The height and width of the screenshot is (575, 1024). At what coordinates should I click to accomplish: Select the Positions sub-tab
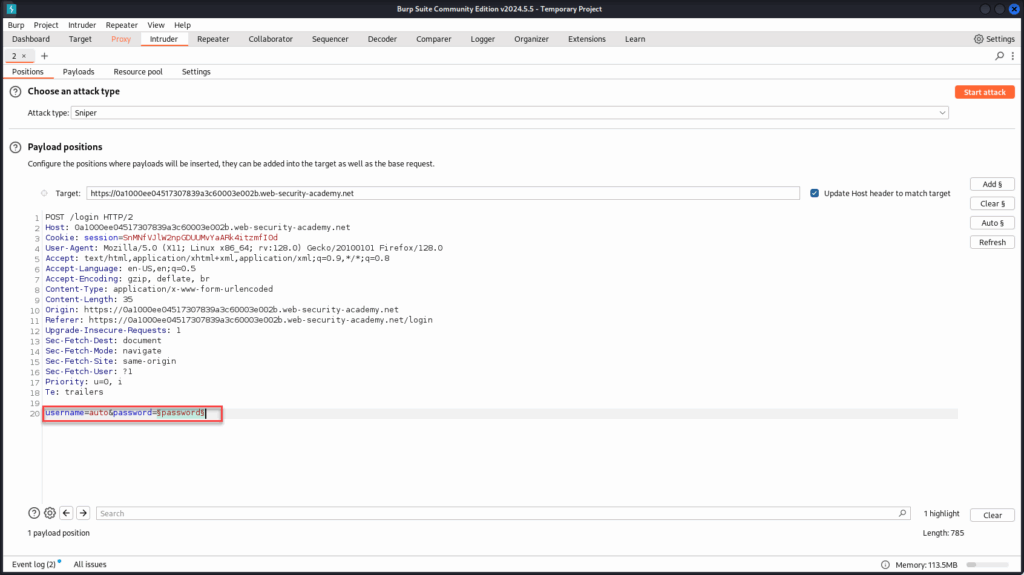(27, 72)
